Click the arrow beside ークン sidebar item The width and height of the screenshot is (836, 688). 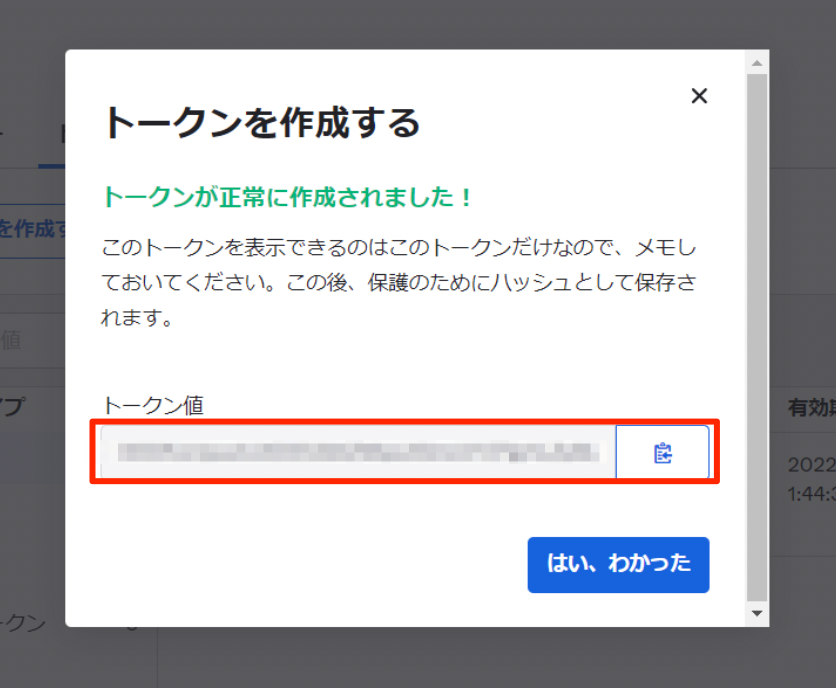[131, 626]
